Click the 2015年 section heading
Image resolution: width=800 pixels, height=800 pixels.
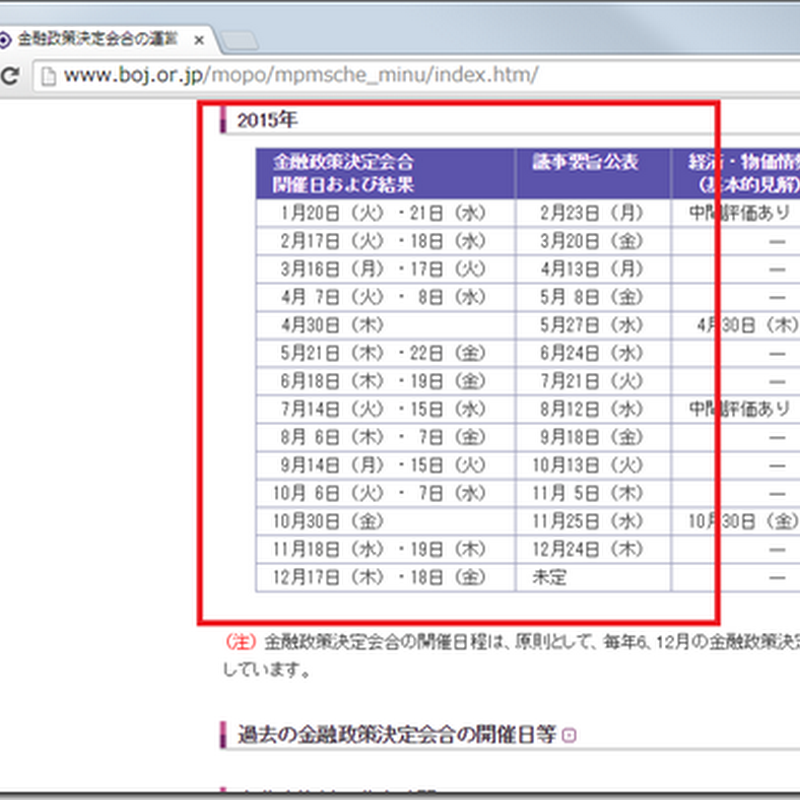point(267,120)
